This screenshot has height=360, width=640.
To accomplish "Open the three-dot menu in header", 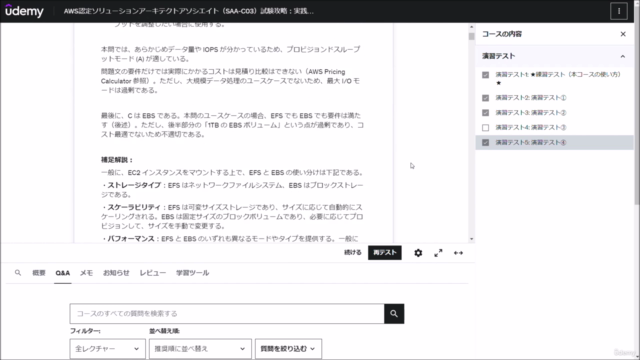I will point(619,11).
